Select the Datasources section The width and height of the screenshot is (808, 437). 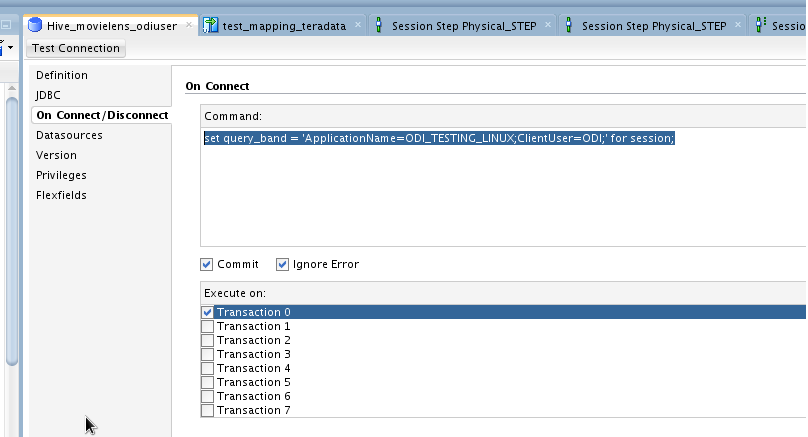pyautogui.click(x=69, y=135)
